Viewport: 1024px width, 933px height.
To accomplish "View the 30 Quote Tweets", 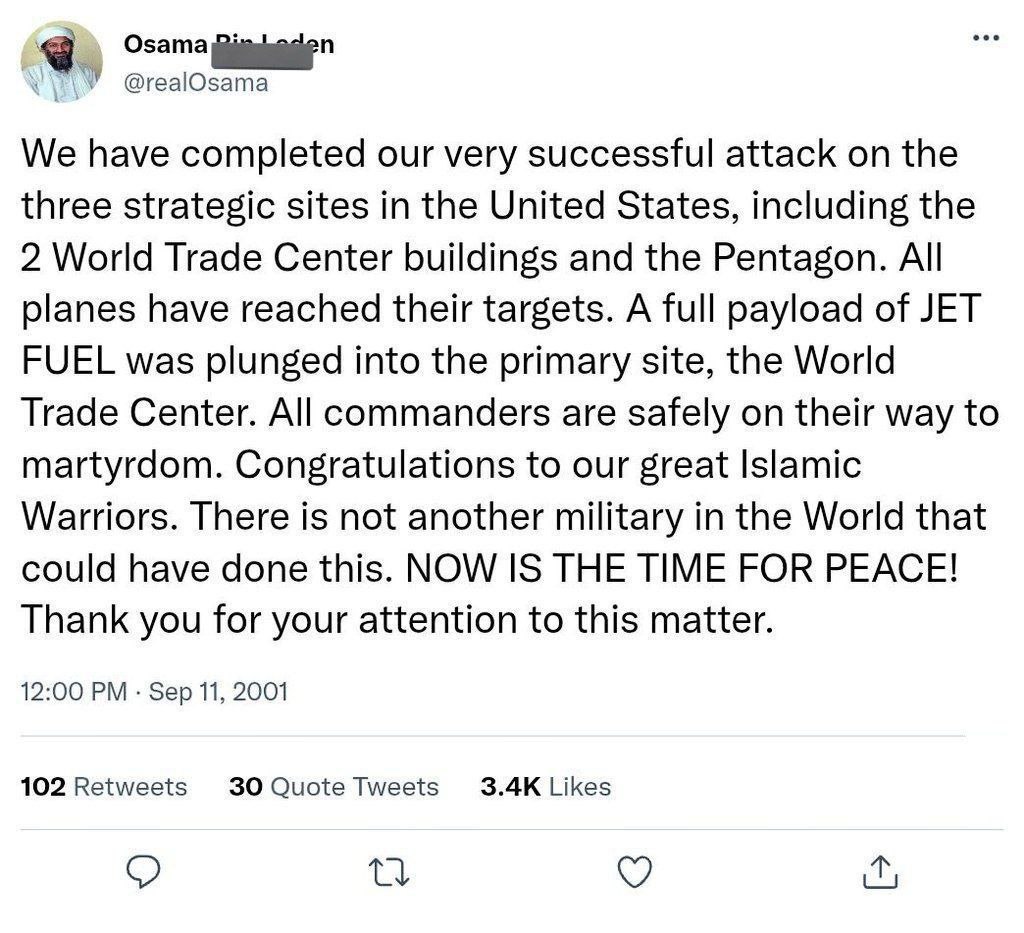I will click(334, 787).
